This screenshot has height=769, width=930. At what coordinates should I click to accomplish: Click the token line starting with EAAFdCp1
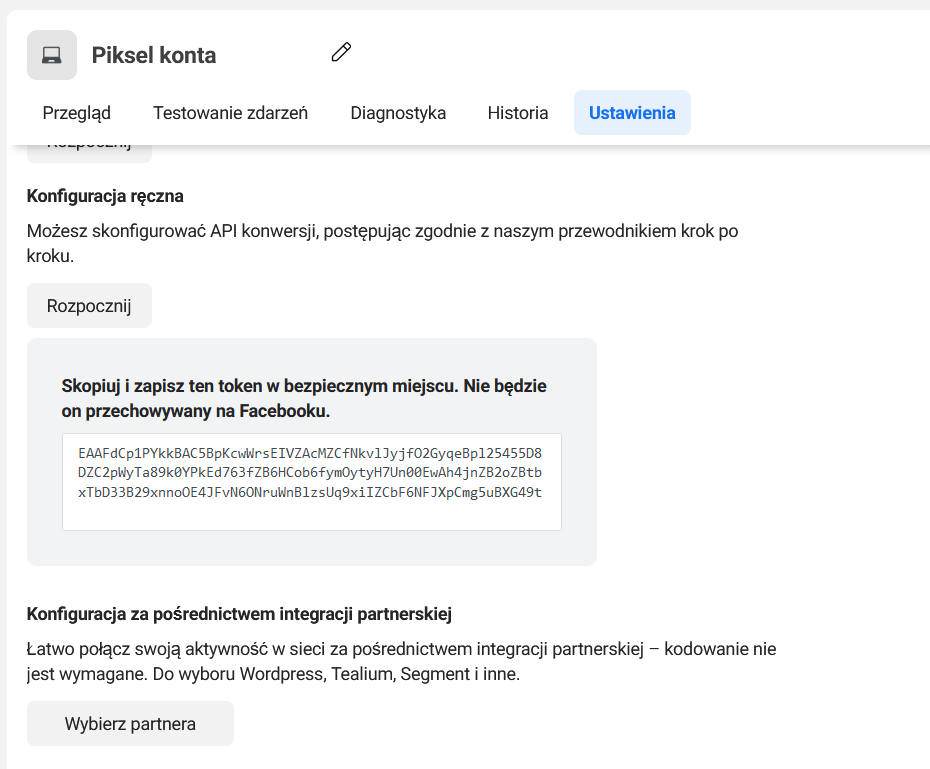pyautogui.click(x=309, y=452)
